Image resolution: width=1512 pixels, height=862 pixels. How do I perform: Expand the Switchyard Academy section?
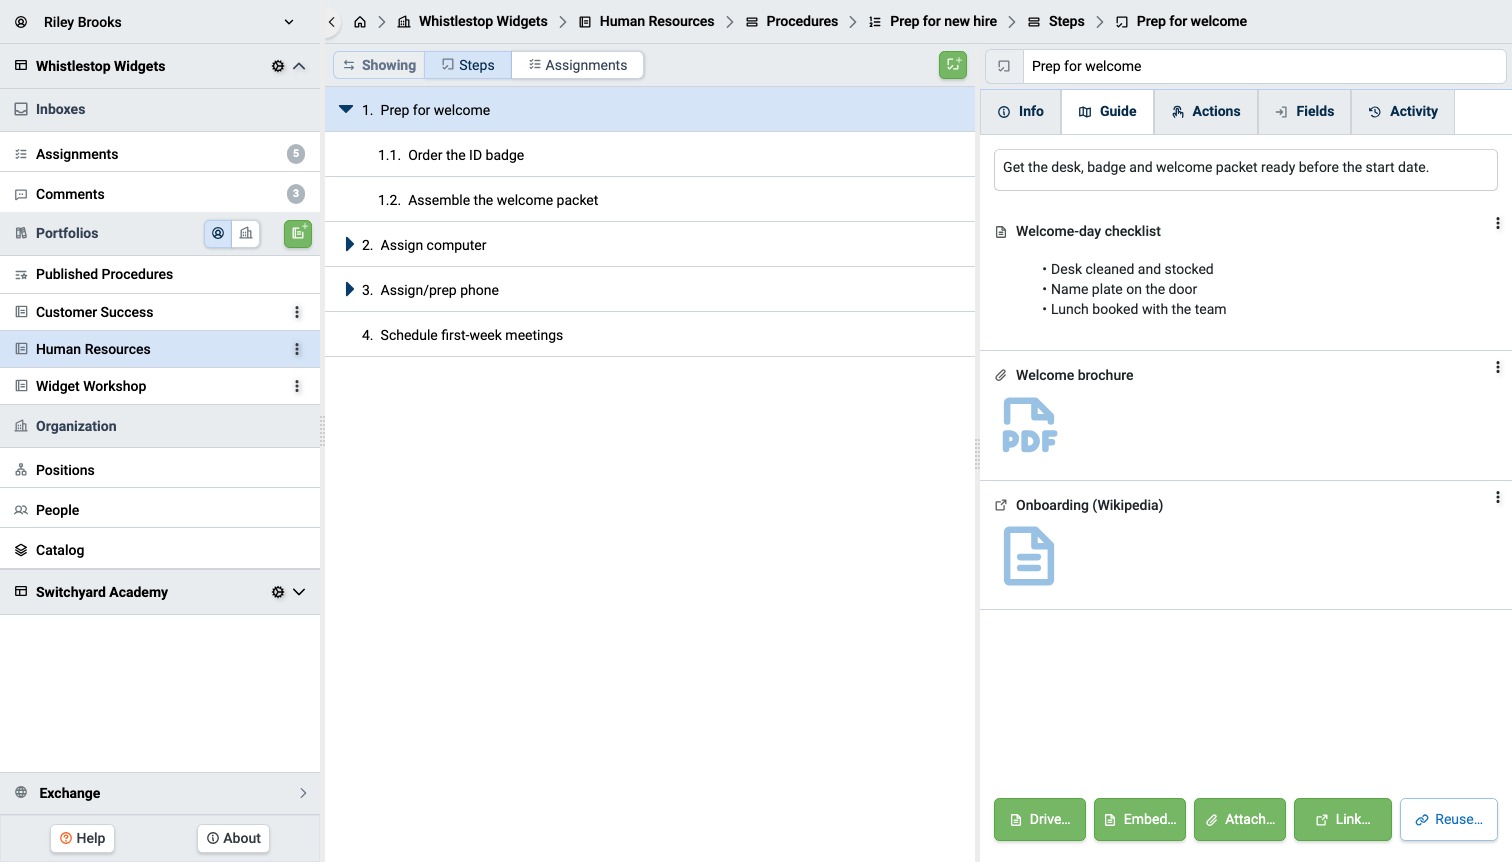[299, 592]
